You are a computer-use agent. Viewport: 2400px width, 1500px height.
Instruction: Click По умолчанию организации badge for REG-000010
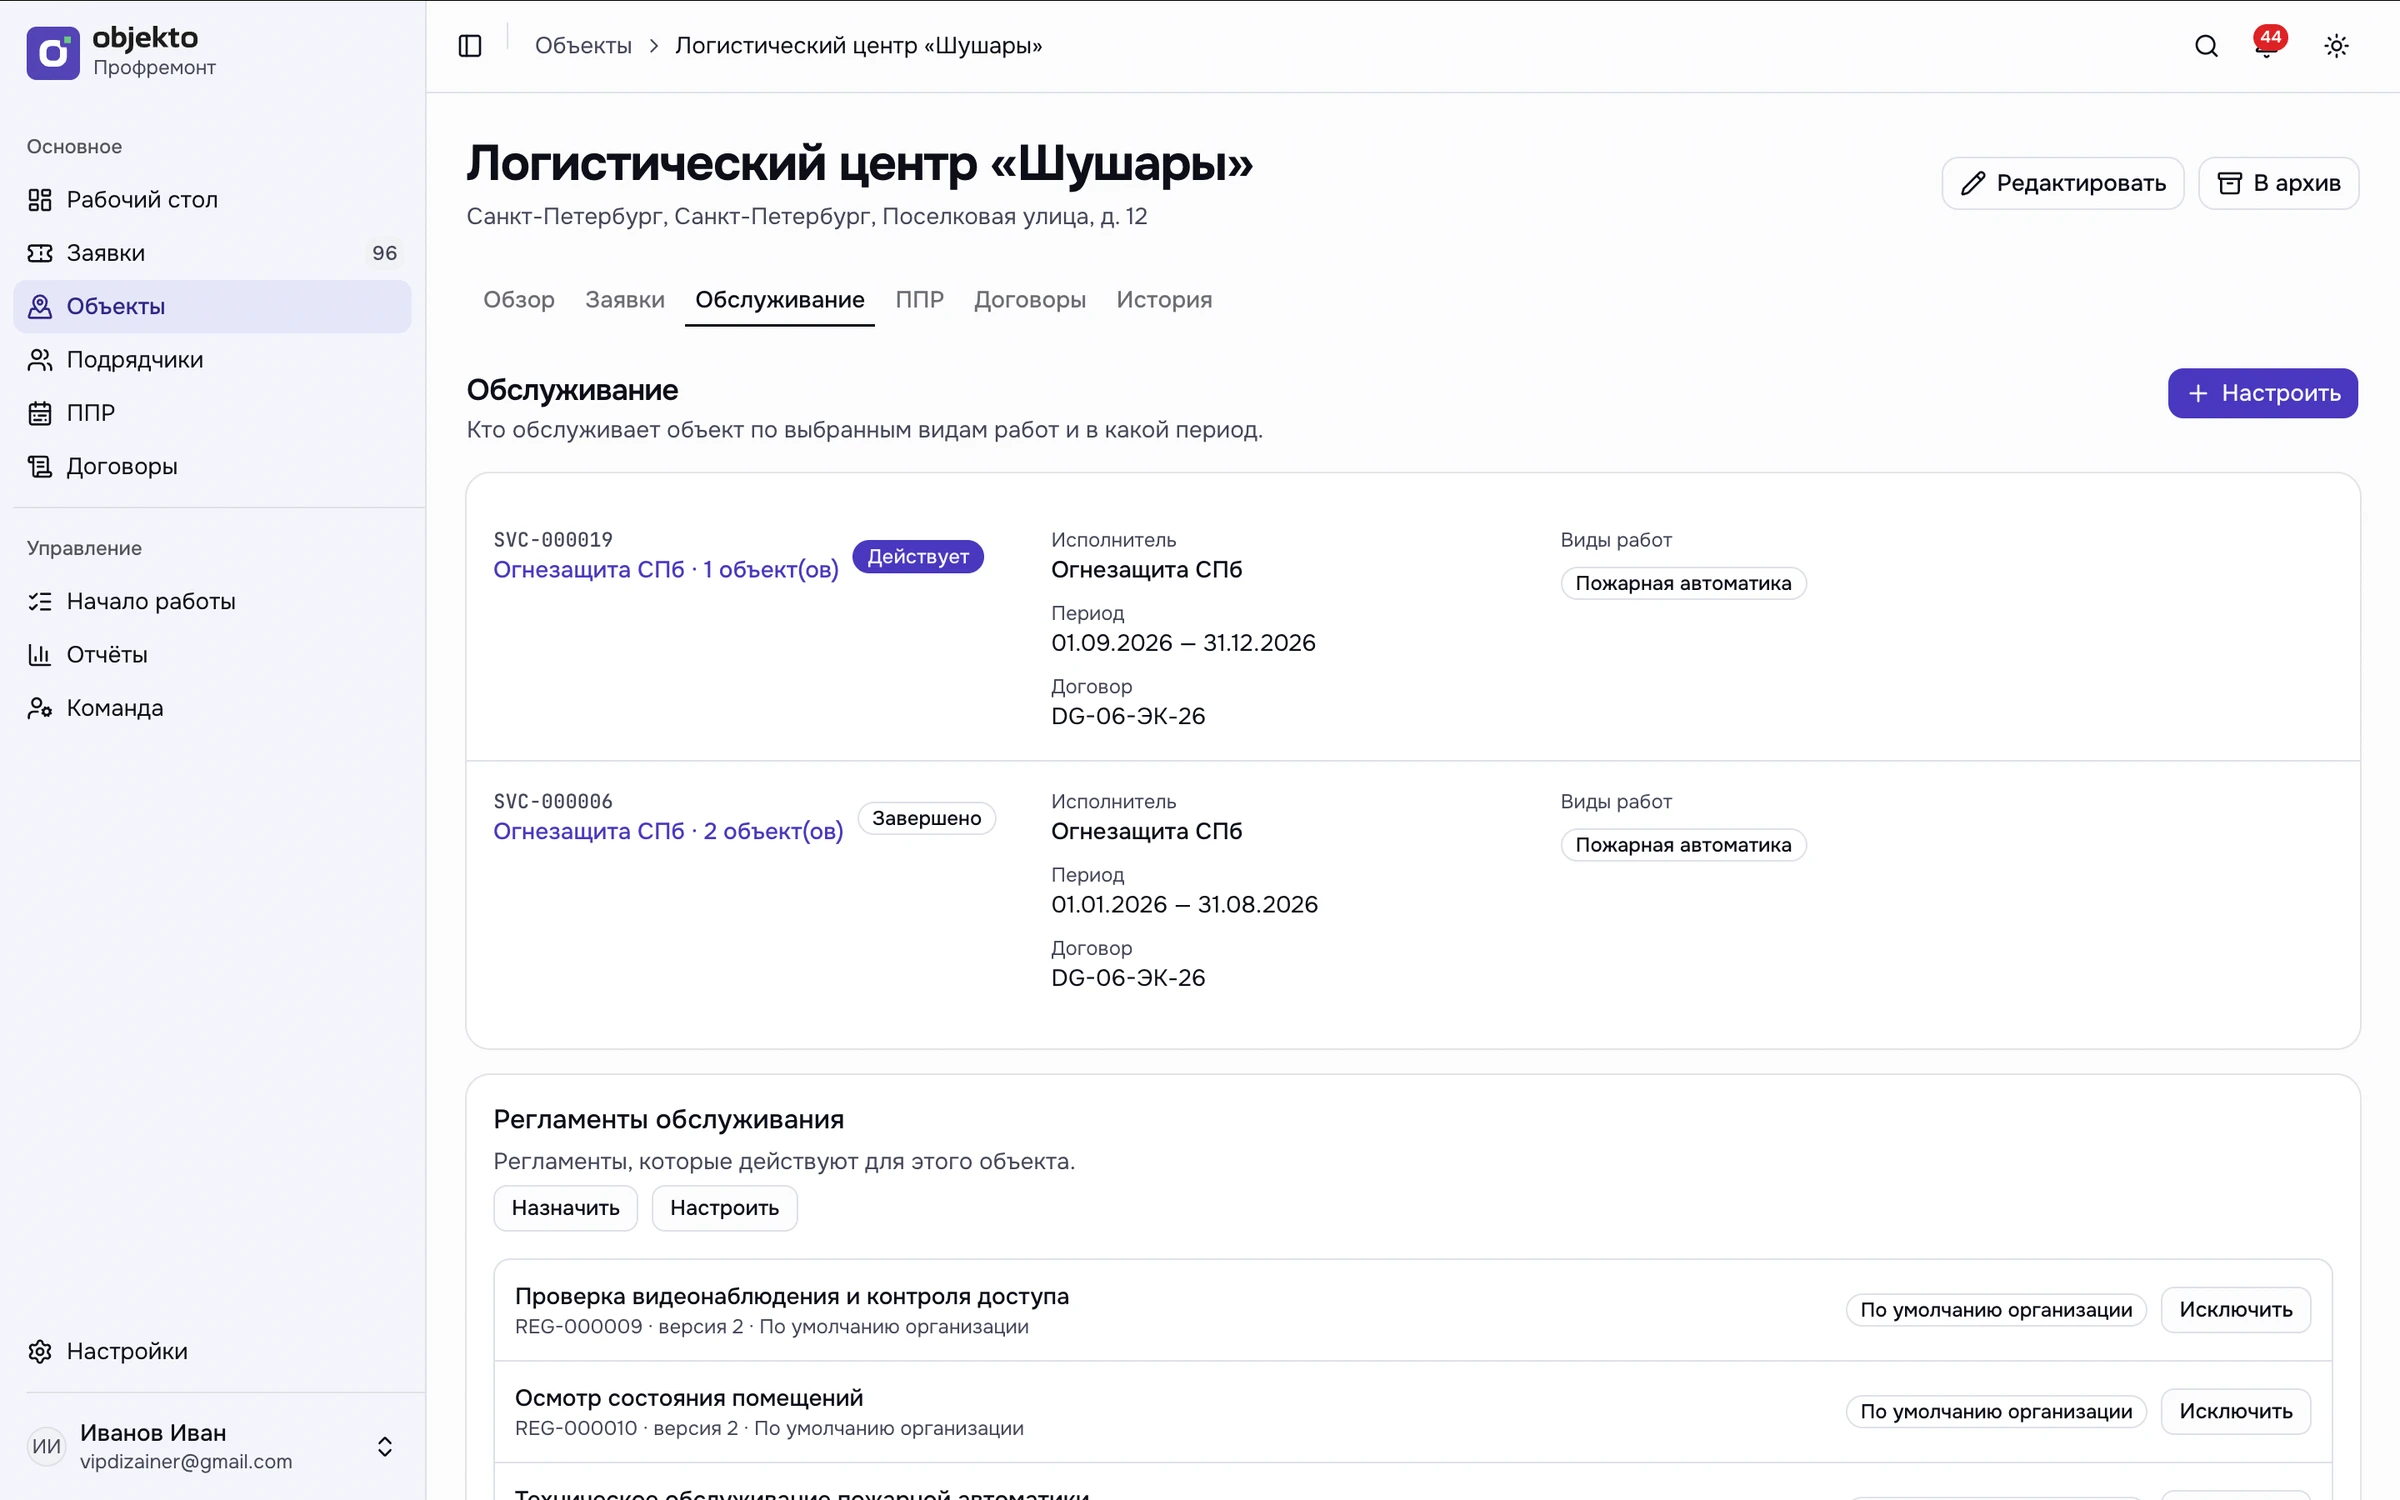coord(1996,1412)
